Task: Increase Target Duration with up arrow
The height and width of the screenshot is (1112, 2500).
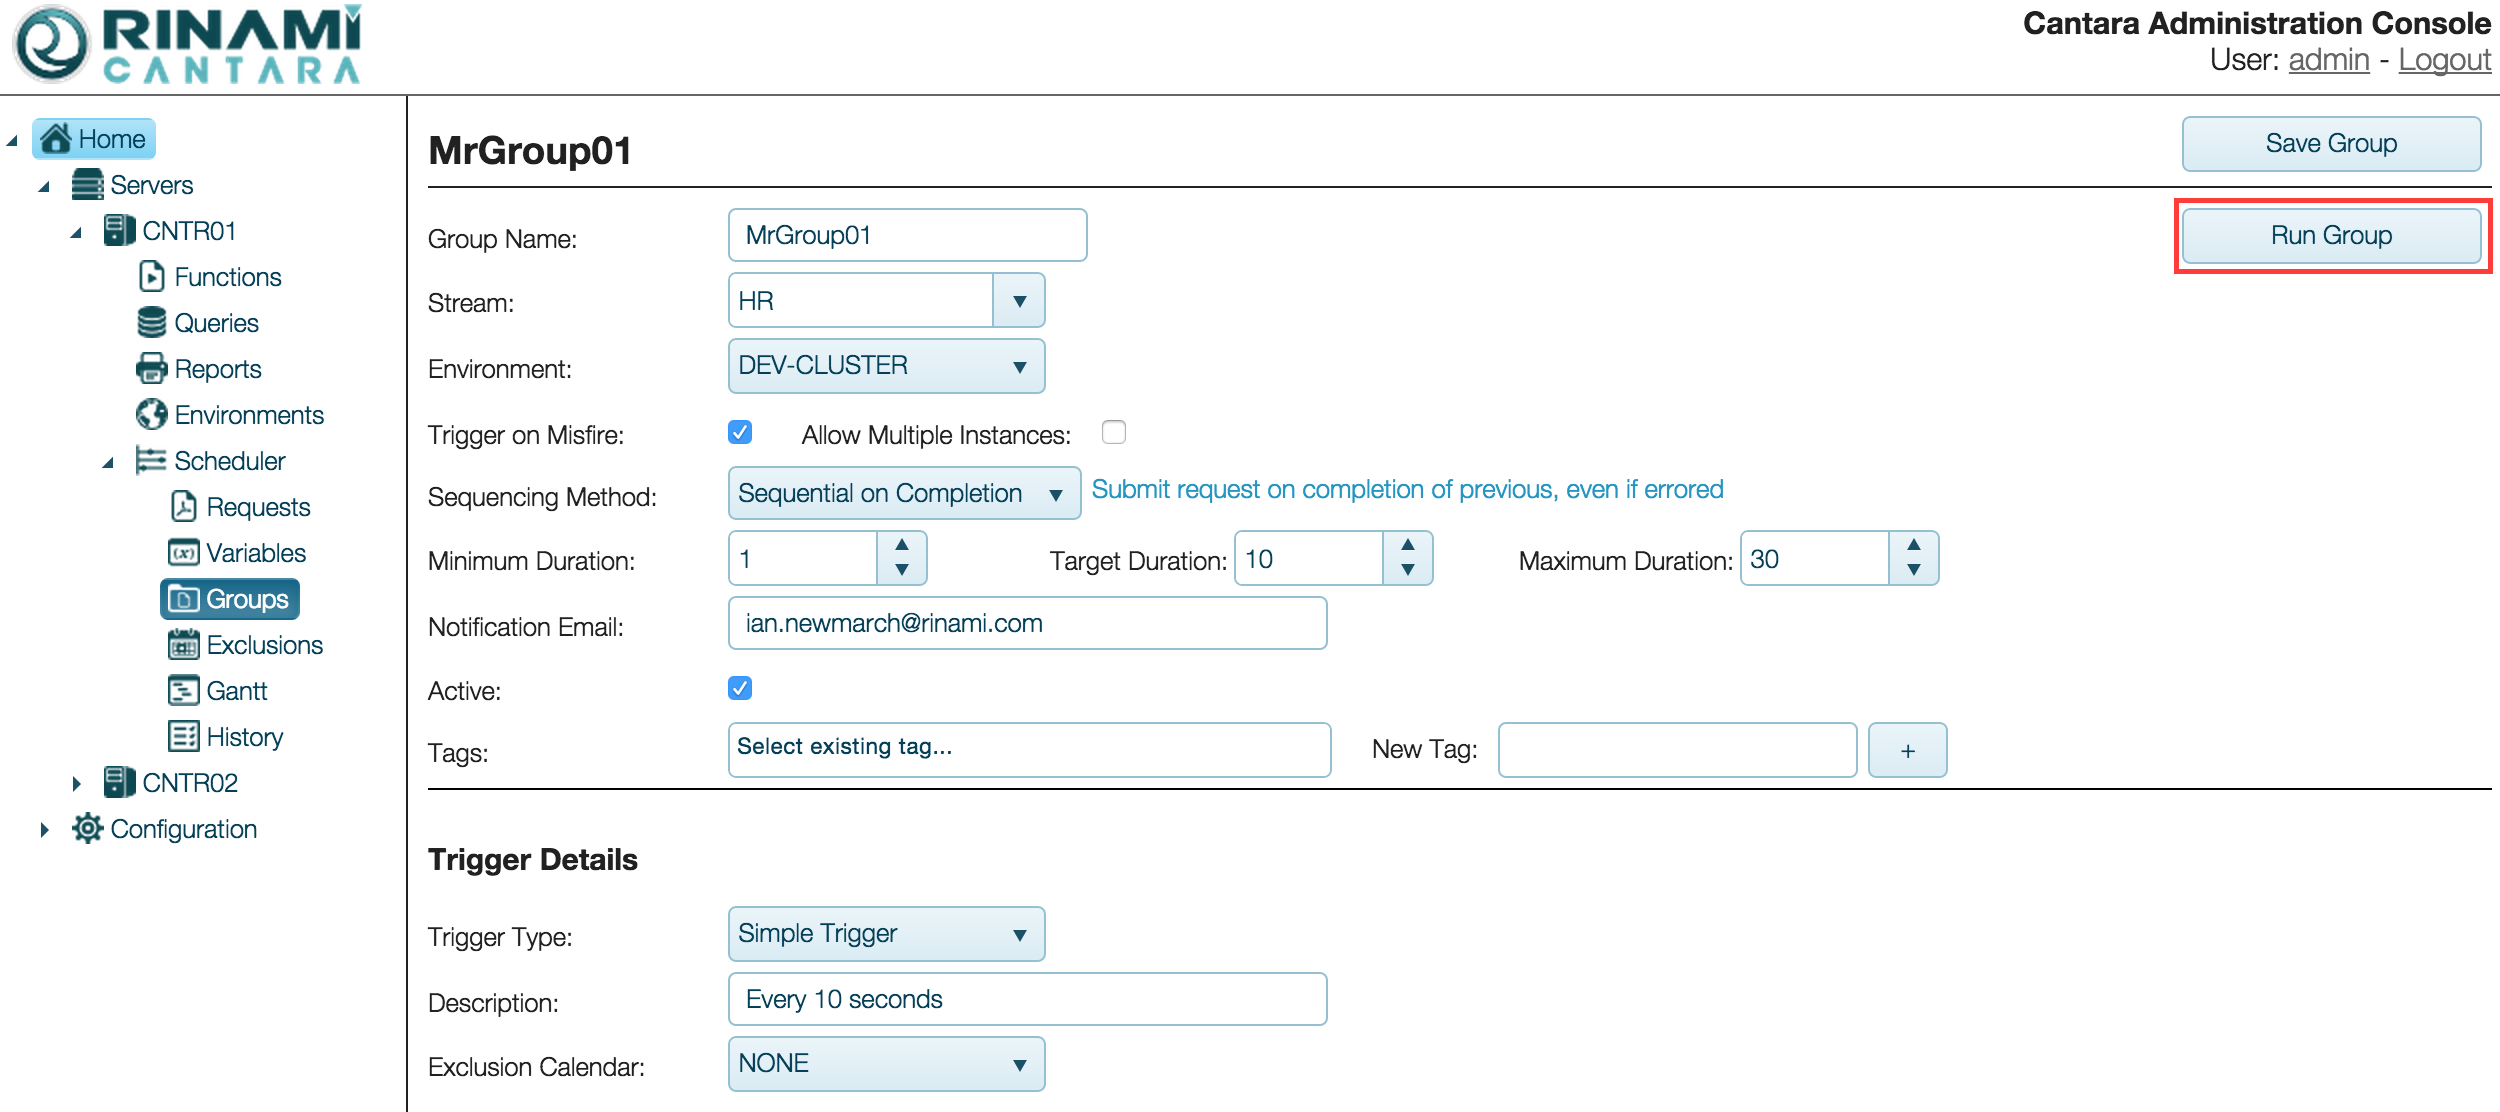Action: (1407, 546)
